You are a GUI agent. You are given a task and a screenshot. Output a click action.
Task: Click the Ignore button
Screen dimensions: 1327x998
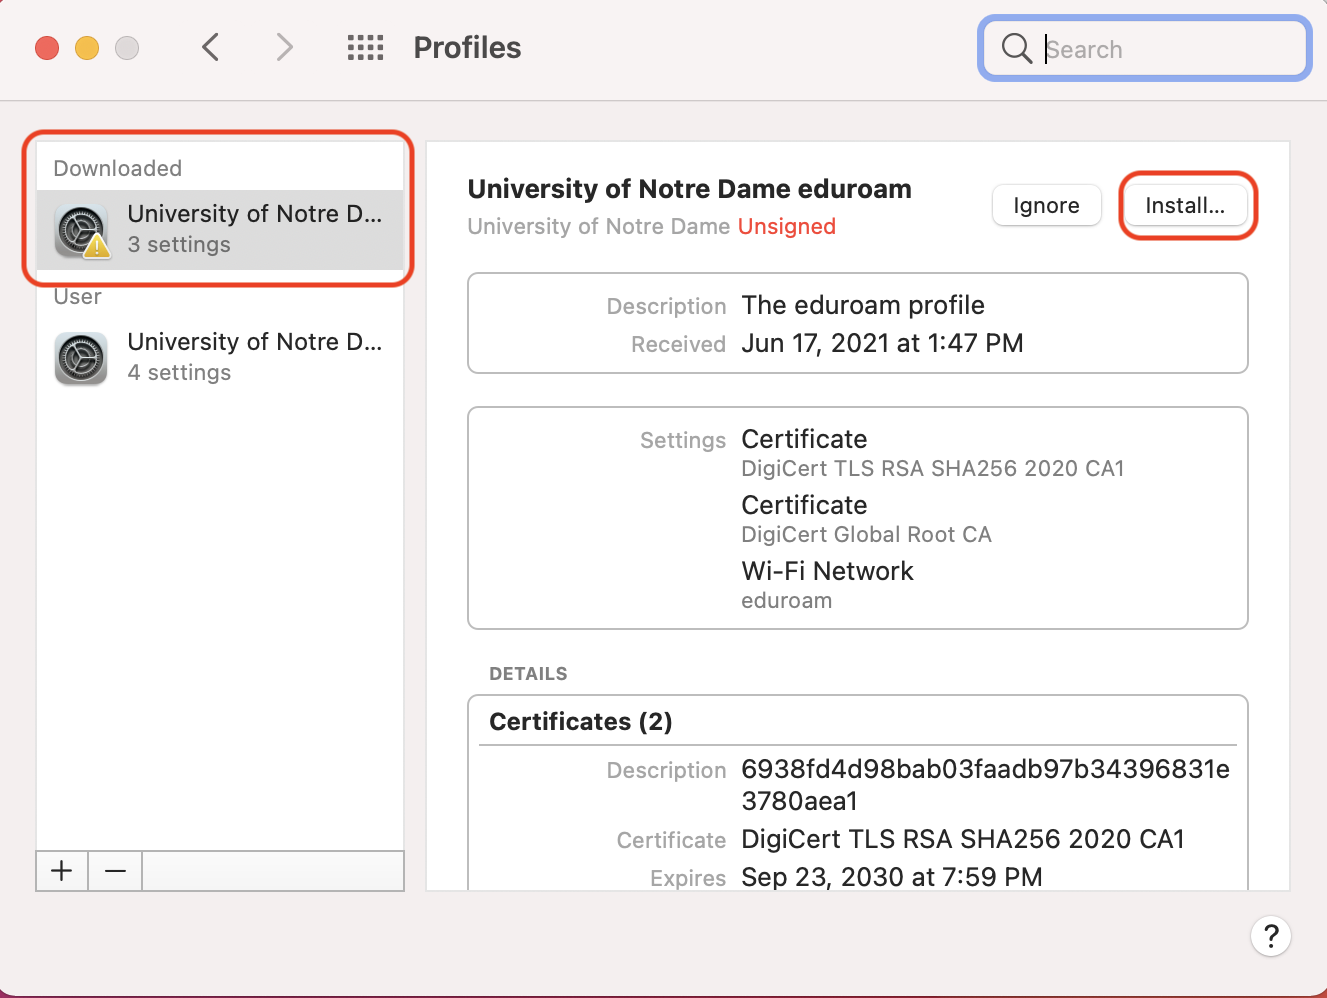tap(1046, 205)
